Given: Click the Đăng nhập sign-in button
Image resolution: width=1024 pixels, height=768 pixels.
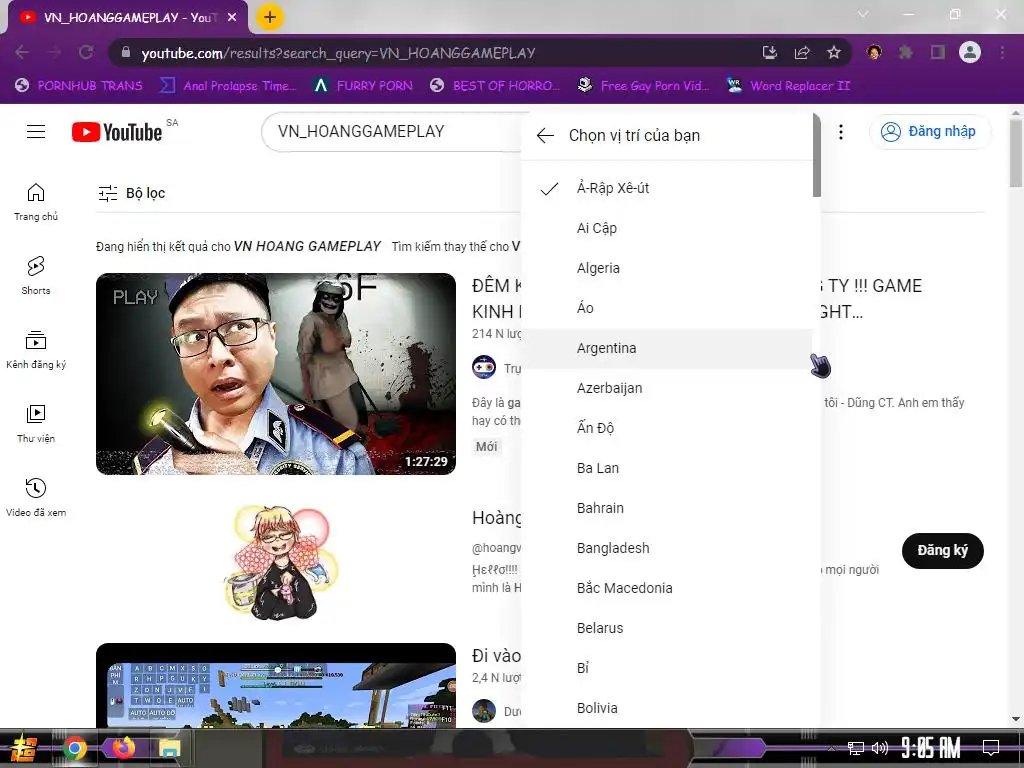Looking at the screenshot, I should (x=929, y=132).
